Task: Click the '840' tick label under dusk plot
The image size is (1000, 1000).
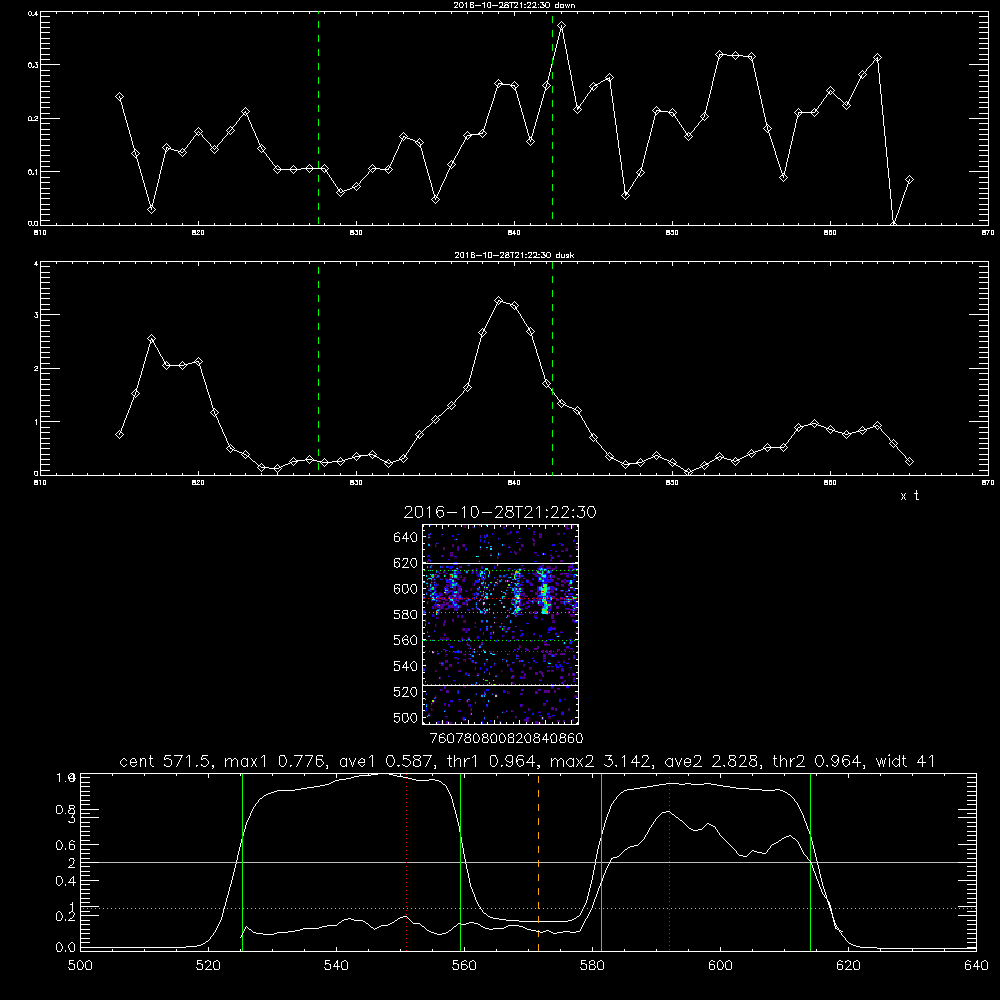Action: click(x=514, y=483)
